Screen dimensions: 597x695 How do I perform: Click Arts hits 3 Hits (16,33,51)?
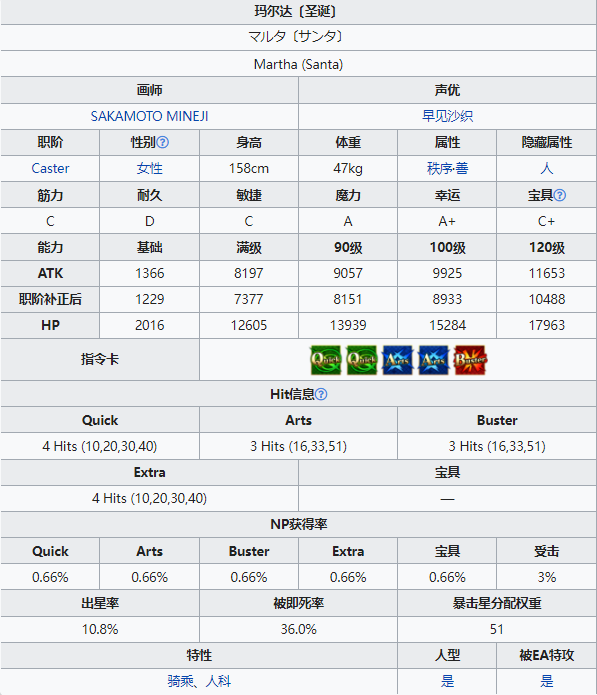[298, 446]
